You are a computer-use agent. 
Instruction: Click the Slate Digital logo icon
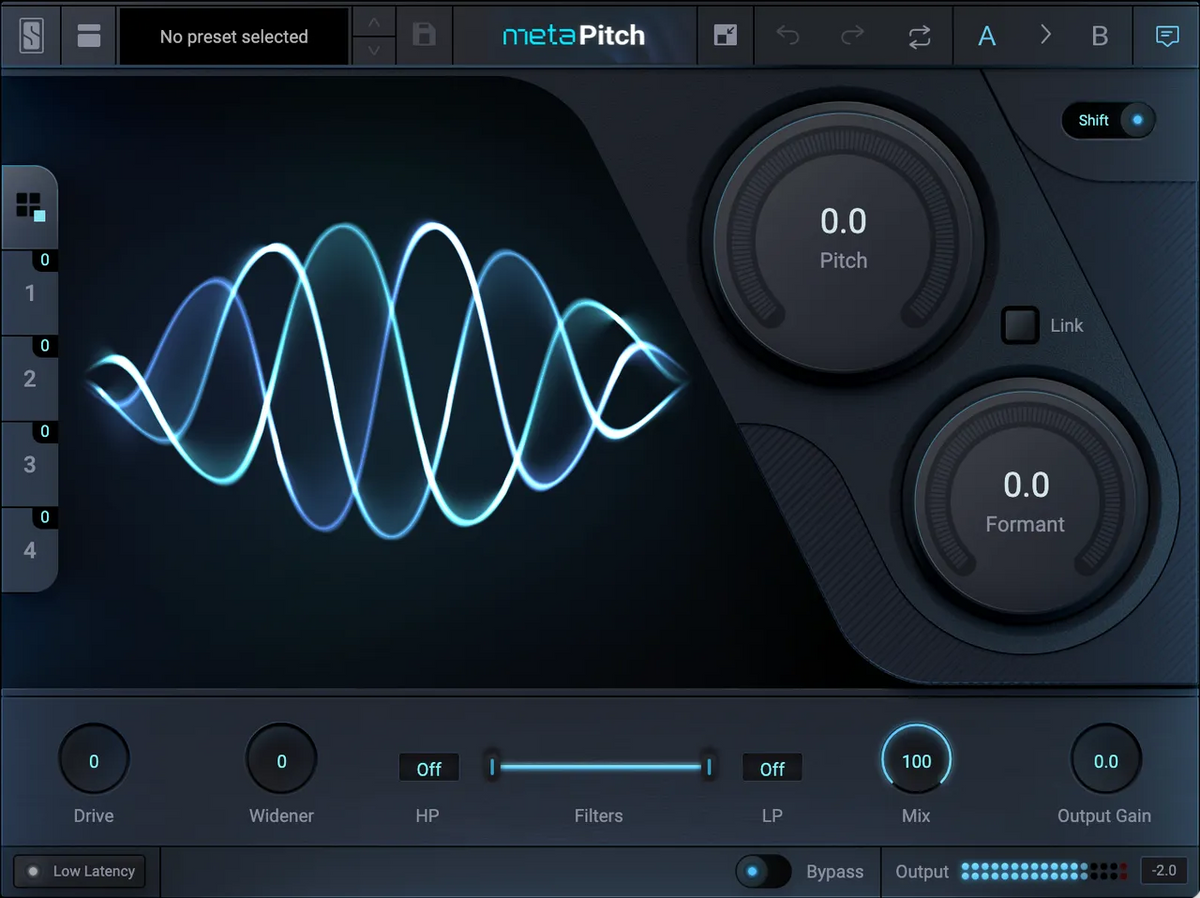(31, 37)
